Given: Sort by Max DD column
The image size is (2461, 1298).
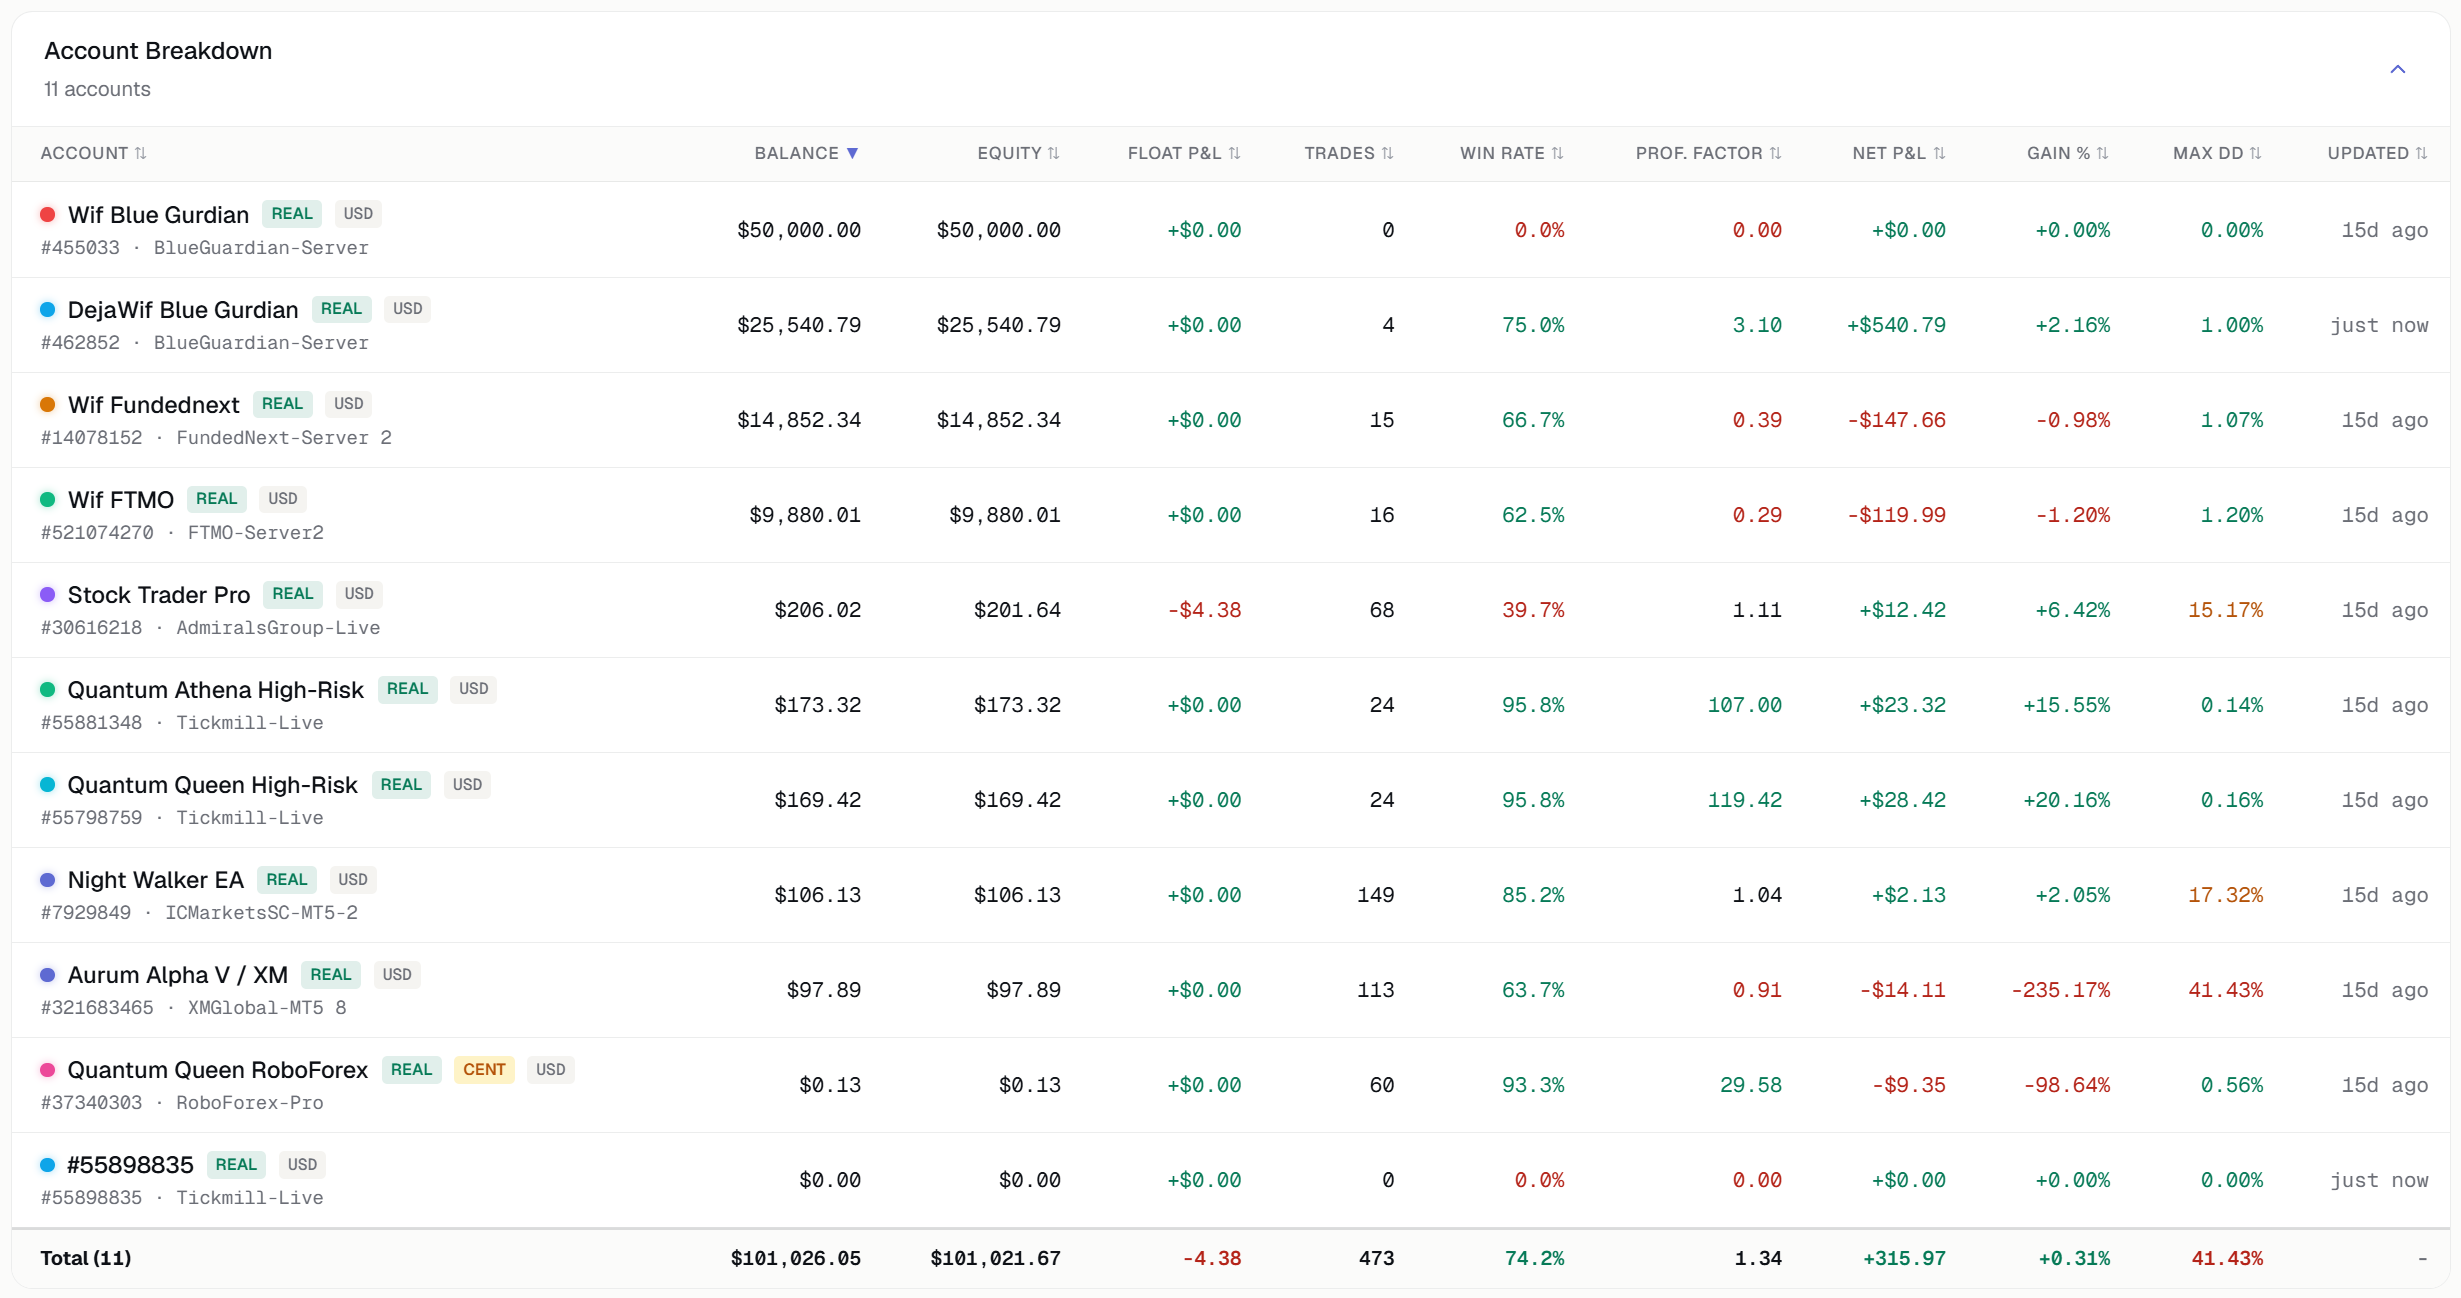Looking at the screenshot, I should tap(2217, 153).
